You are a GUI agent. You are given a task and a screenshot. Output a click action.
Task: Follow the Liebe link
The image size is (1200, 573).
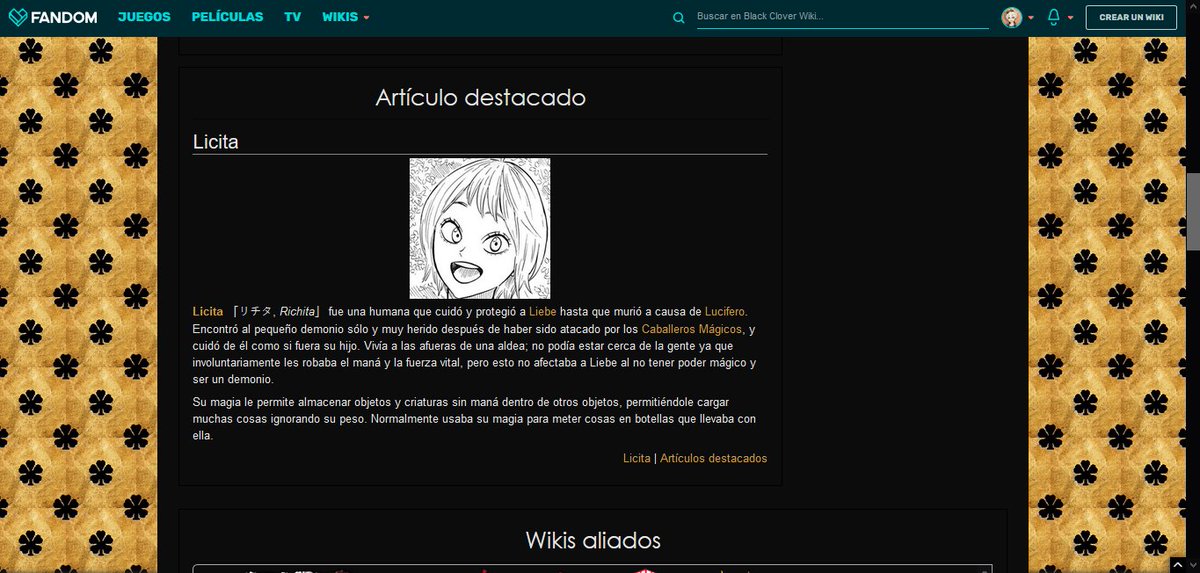coord(542,312)
